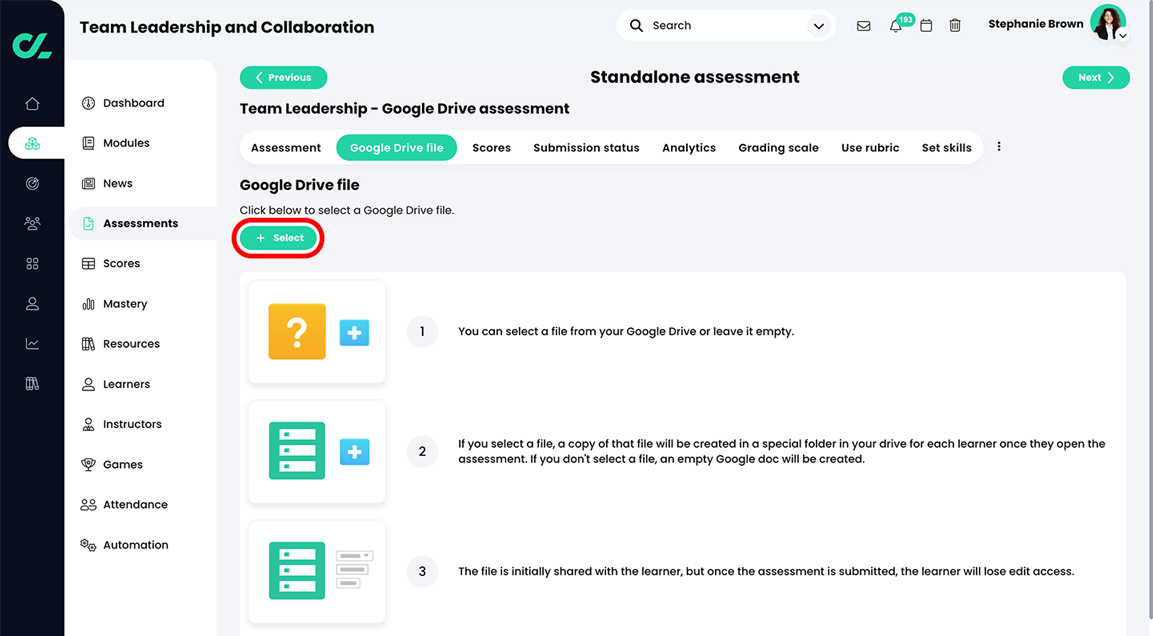Screen dimensions: 1153x636
Task: Open the analytics chart icon in the sidebar
Action: click(32, 343)
